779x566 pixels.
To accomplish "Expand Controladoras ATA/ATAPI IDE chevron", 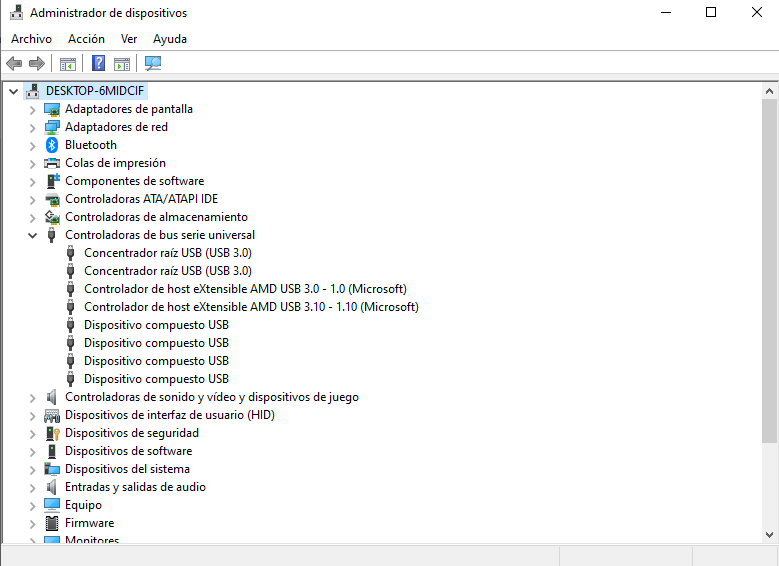I will pyautogui.click(x=32, y=200).
